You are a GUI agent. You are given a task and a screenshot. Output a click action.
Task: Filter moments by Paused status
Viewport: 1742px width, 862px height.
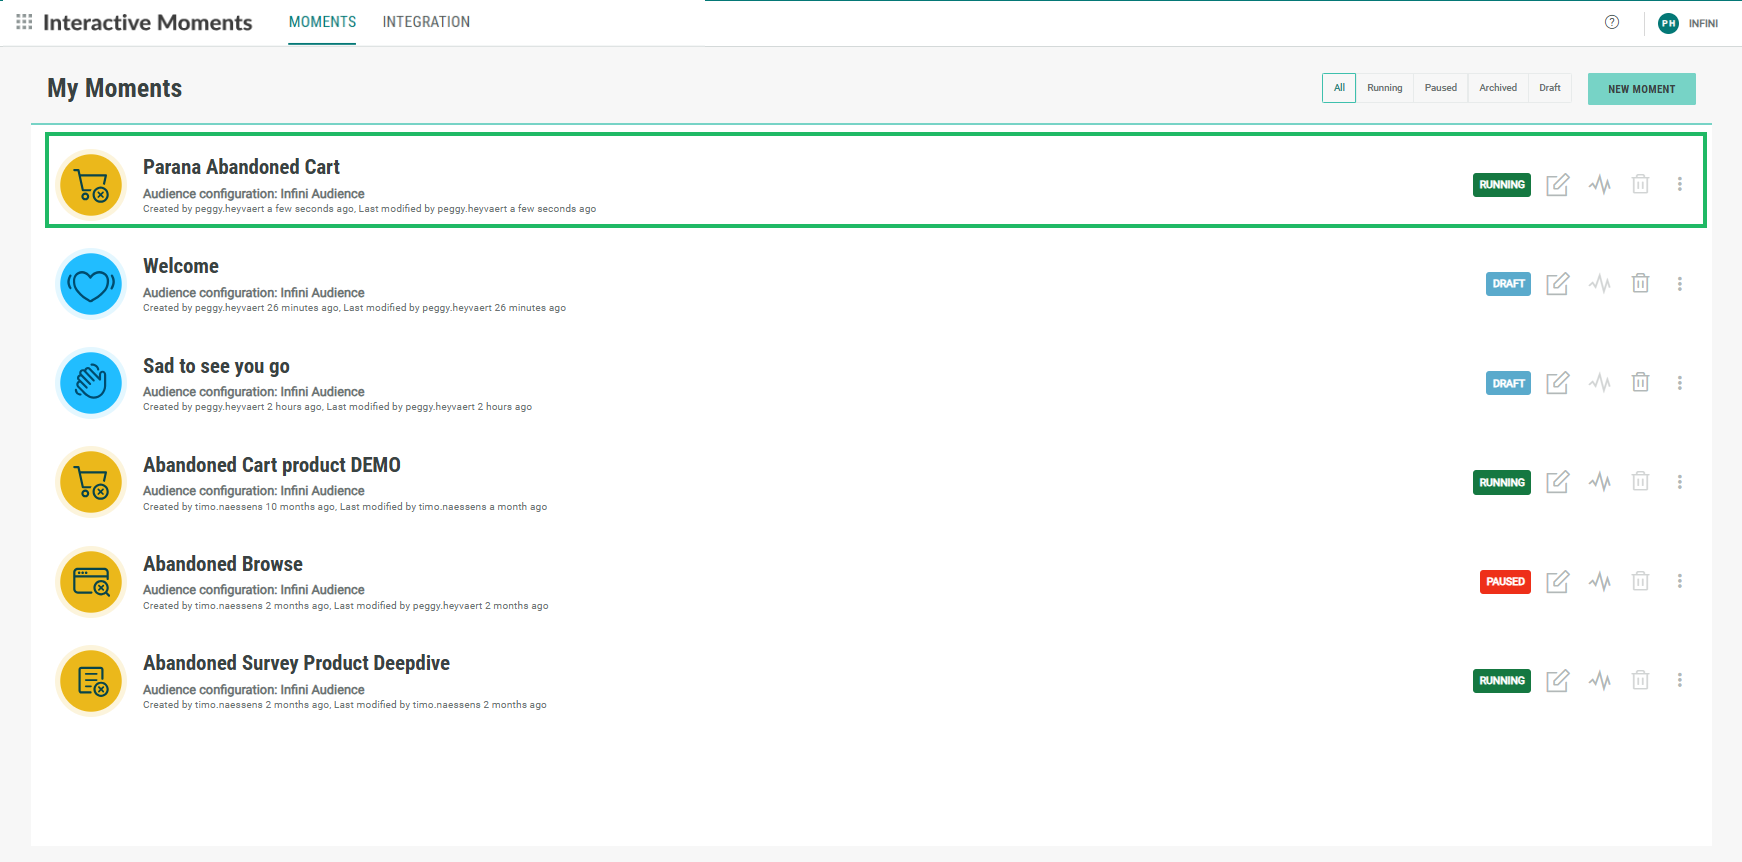[1440, 88]
